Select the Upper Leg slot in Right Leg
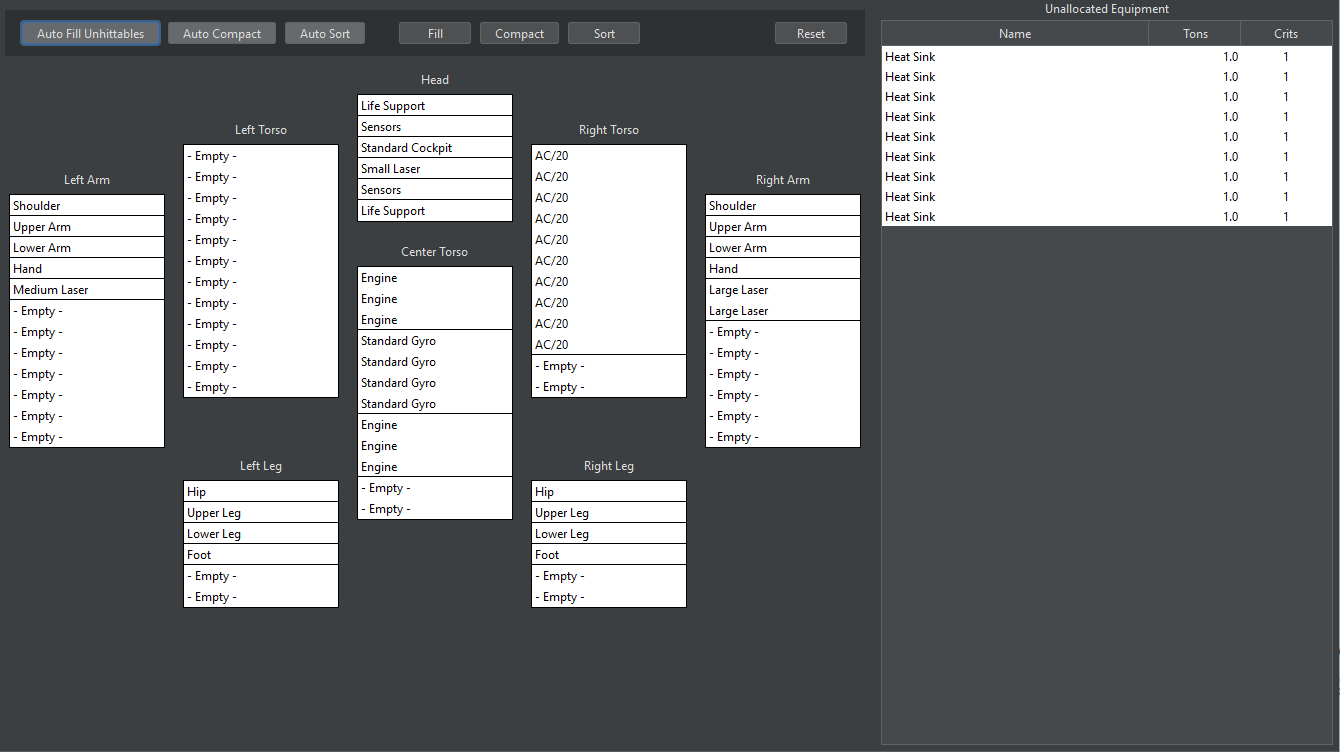This screenshot has width=1340, height=752. pyautogui.click(x=609, y=513)
